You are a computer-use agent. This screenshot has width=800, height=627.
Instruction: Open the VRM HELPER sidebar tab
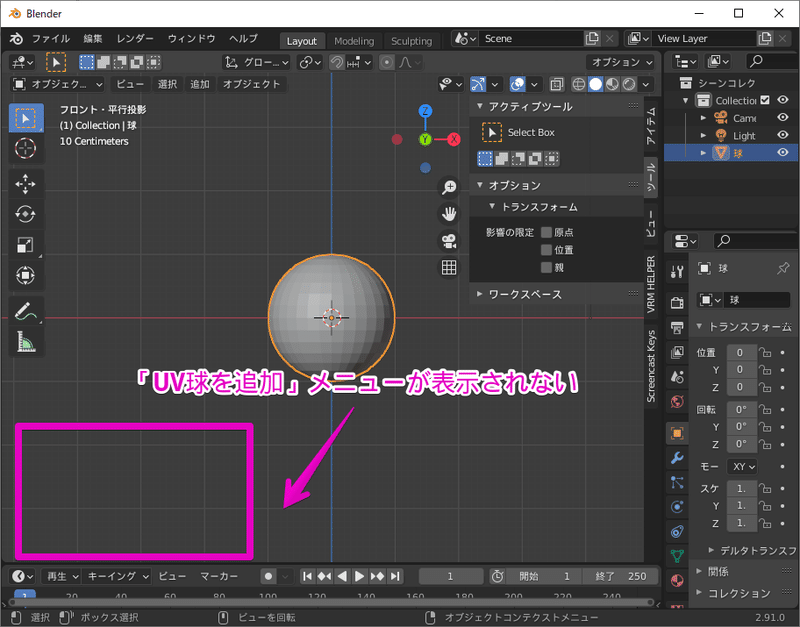click(651, 284)
